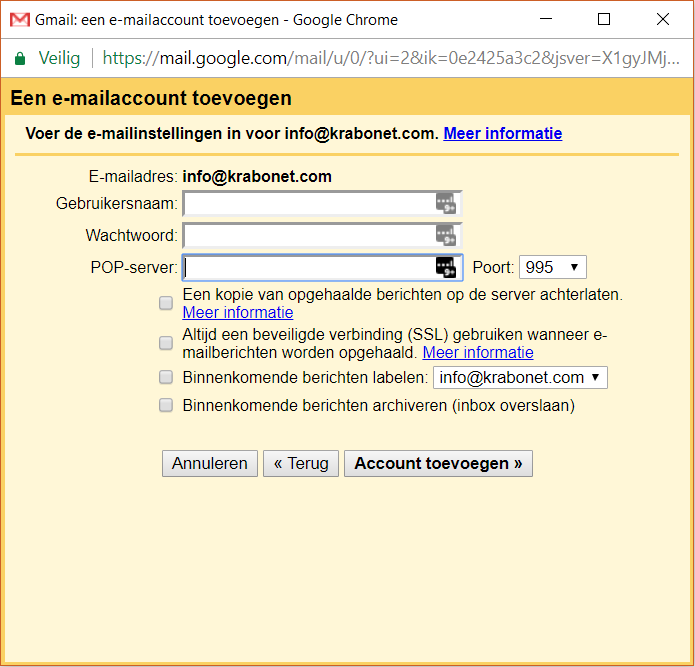This screenshot has height=667, width=695.
Task: Tick the 'Binnenkomende berichten labelen' checkbox
Action: point(166,378)
